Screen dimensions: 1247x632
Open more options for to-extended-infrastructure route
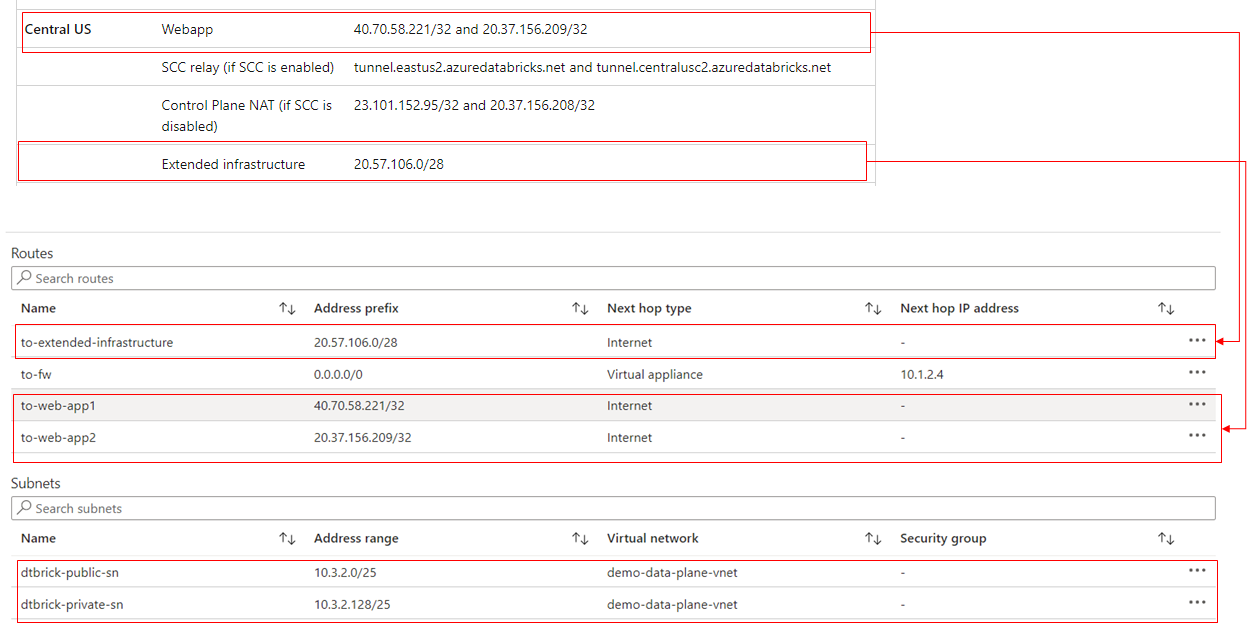pyautogui.click(x=1197, y=341)
